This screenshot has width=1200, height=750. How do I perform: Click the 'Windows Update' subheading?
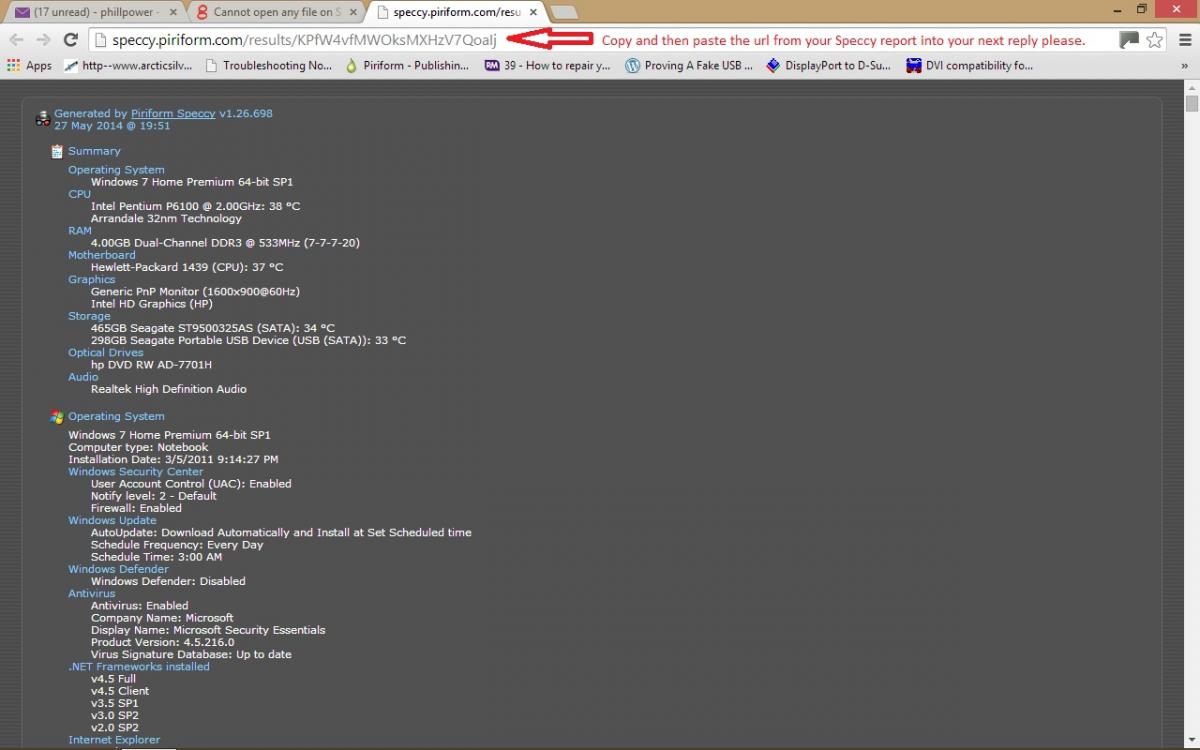pos(112,520)
